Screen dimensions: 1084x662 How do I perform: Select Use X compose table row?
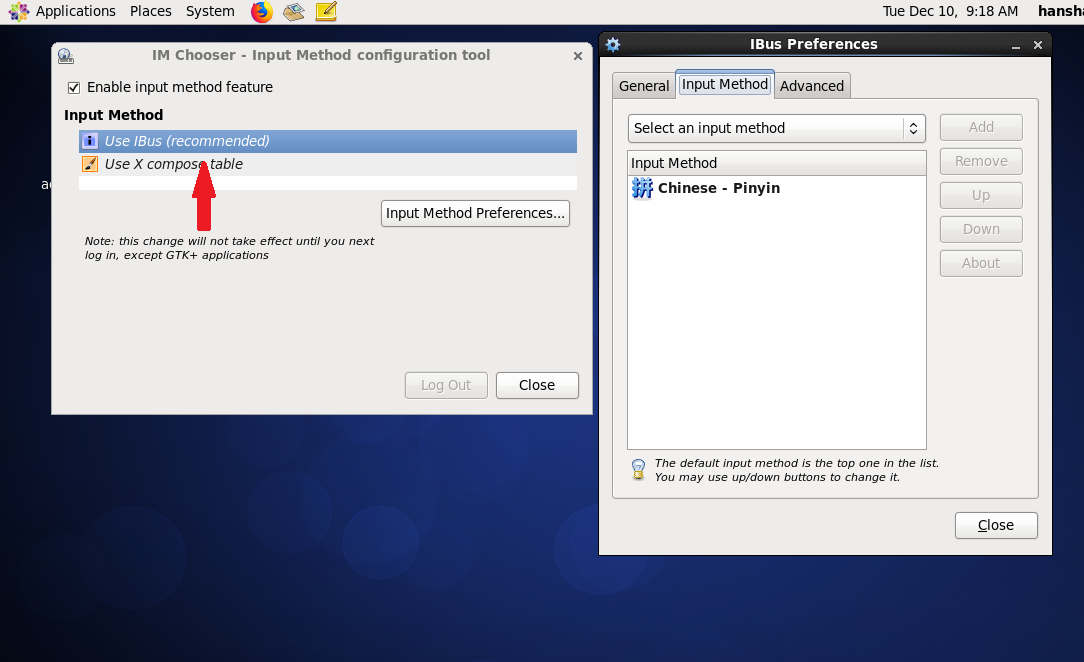328,164
